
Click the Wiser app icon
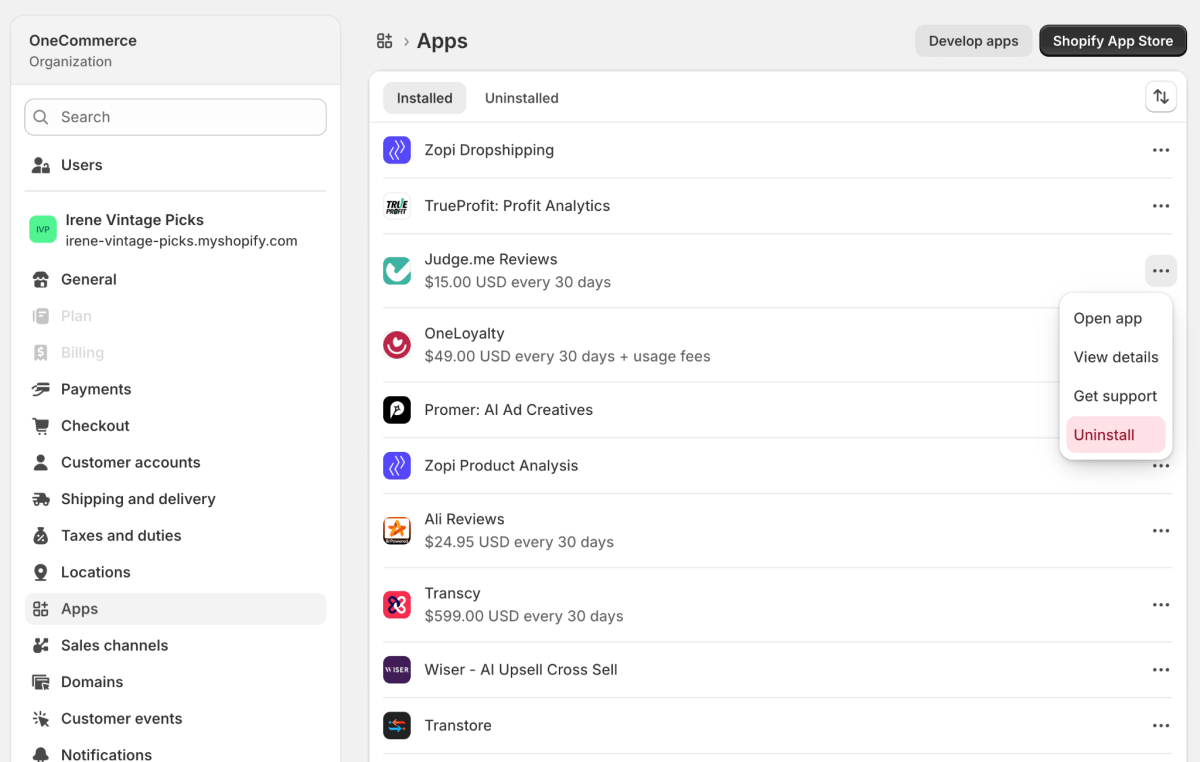(397, 670)
